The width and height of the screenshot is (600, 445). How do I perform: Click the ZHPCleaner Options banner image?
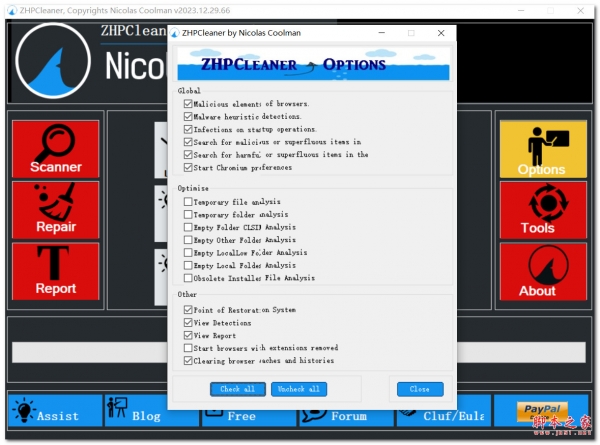click(313, 64)
